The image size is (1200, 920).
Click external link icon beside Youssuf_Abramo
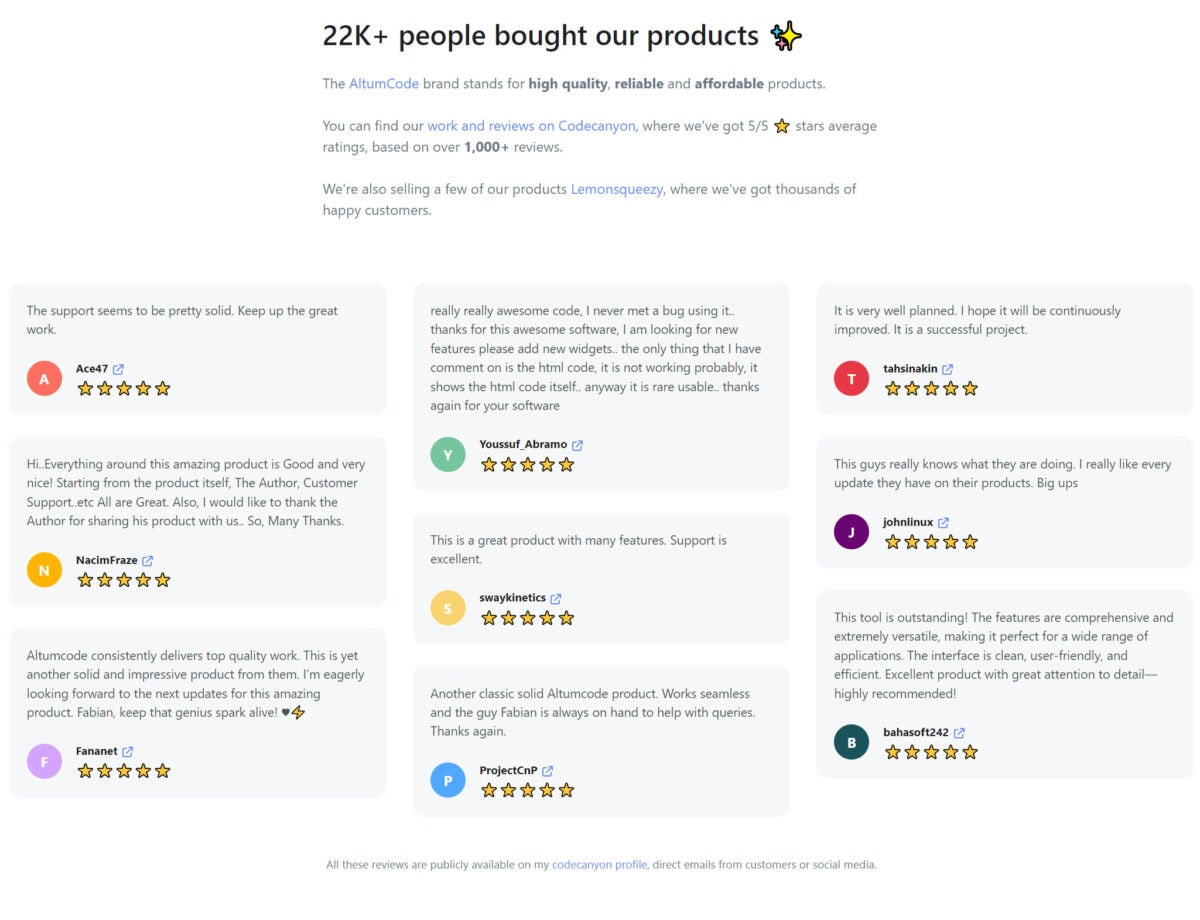click(x=577, y=445)
